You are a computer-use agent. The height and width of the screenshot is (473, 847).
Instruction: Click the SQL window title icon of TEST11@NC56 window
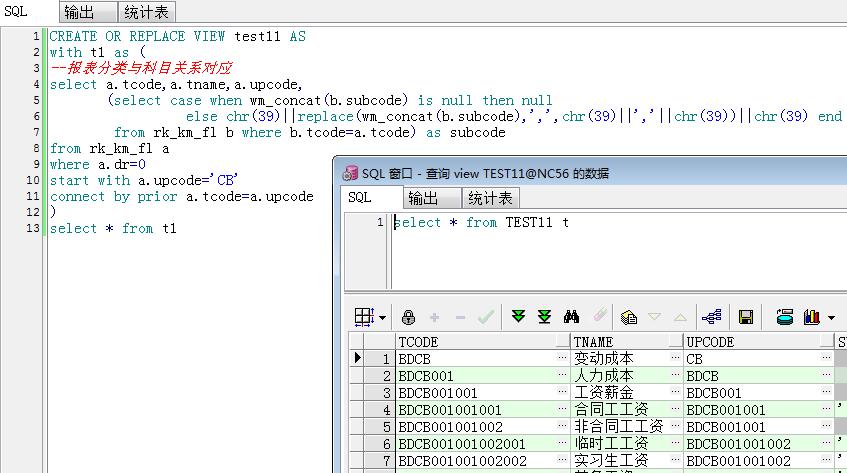tap(350, 173)
